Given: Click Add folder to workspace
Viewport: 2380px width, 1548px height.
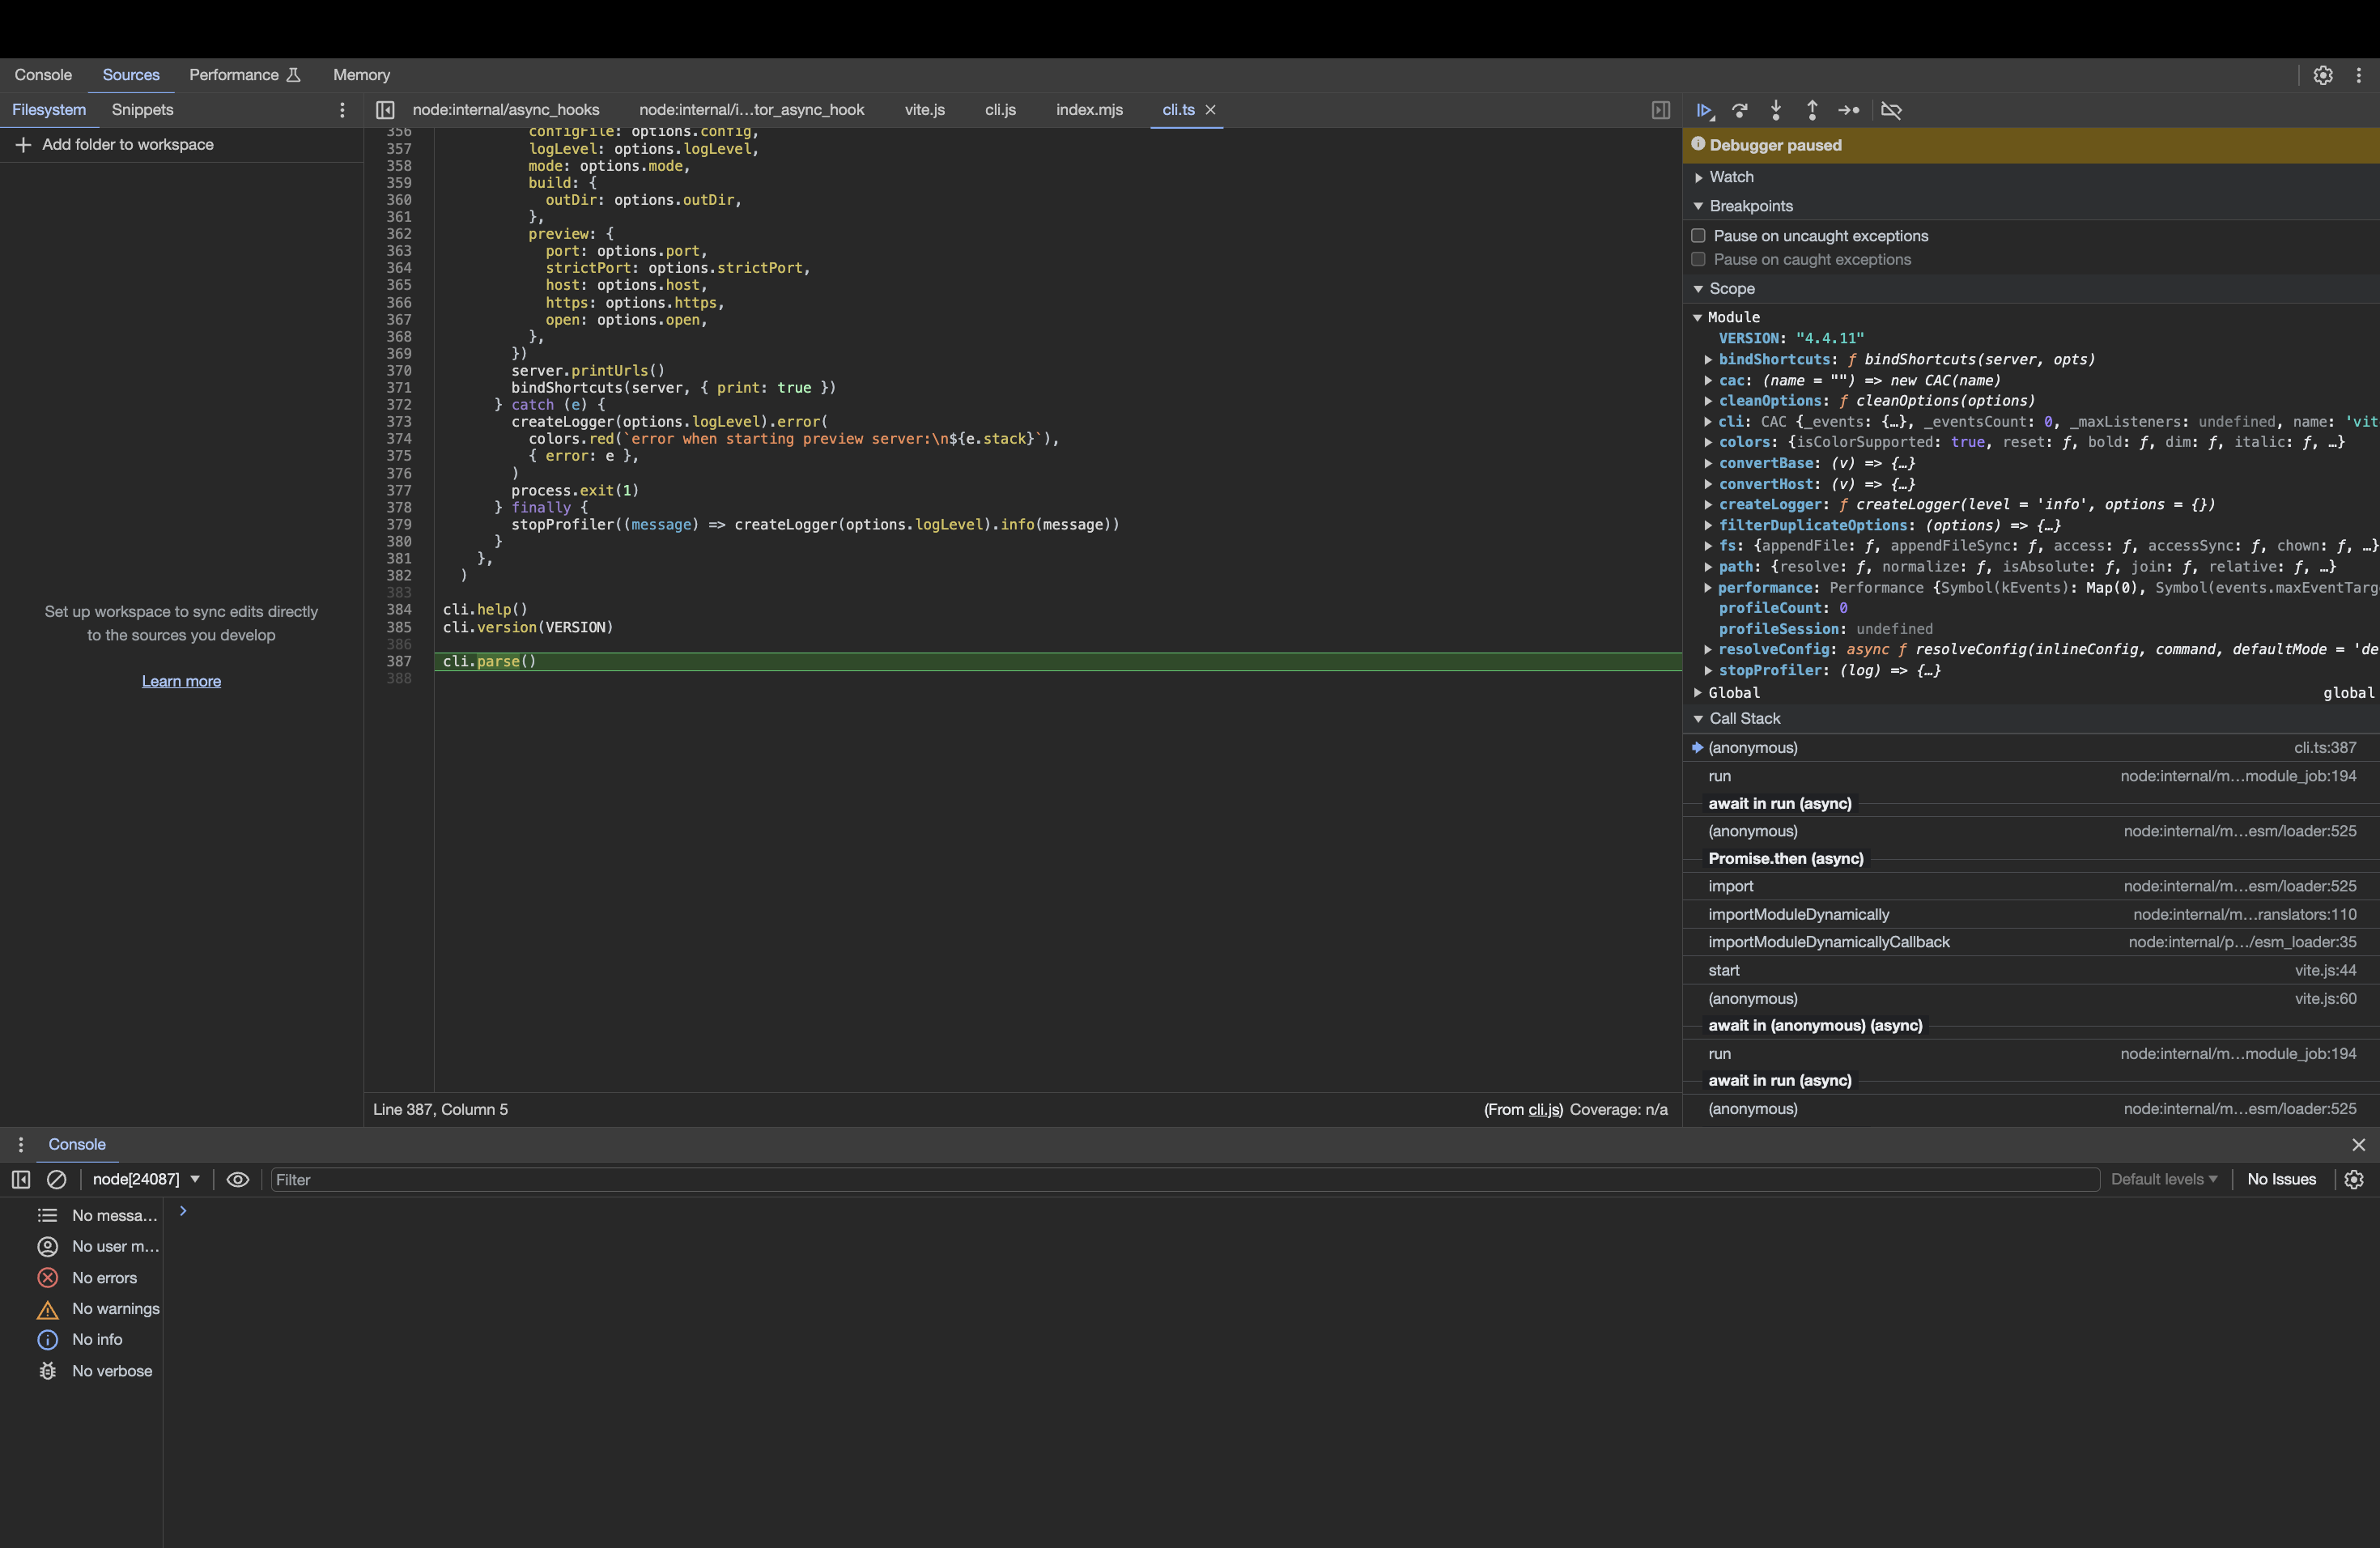Looking at the screenshot, I should 127,145.
